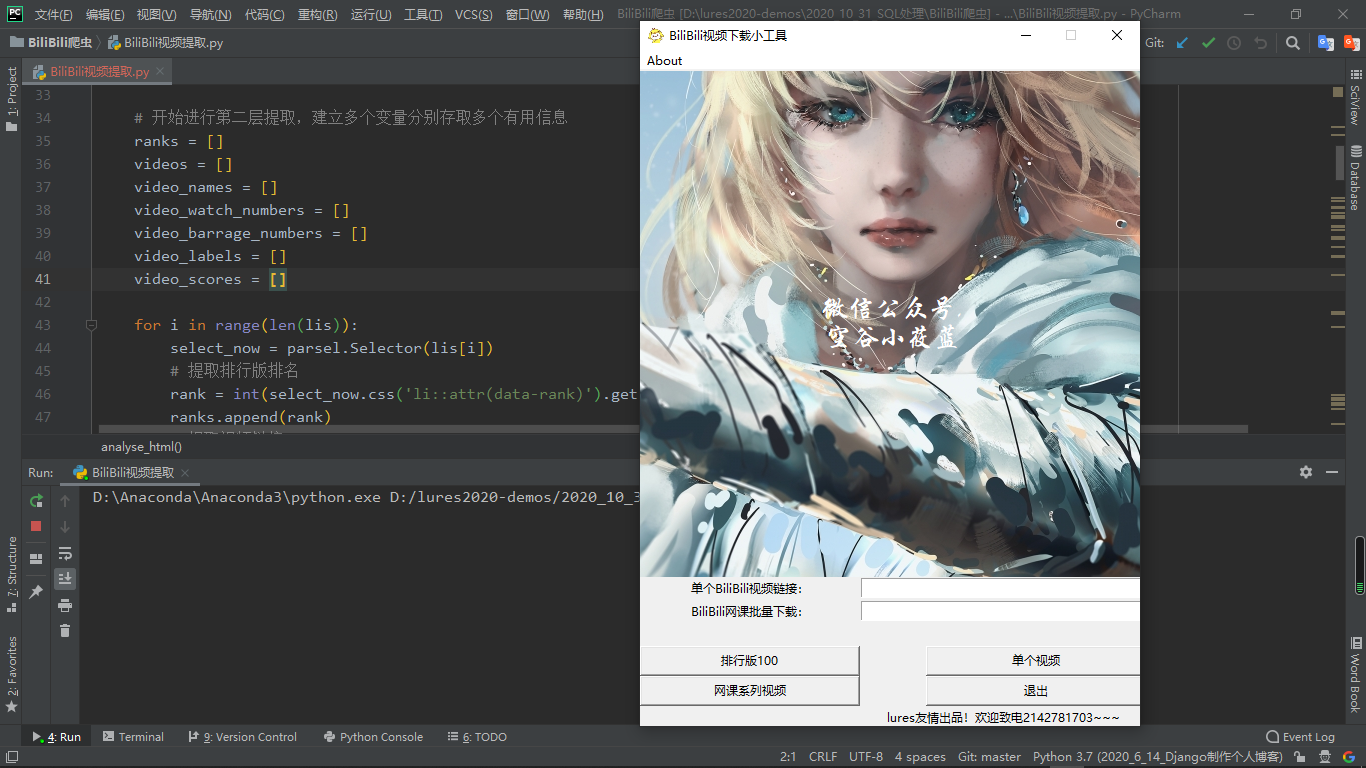Screen dimensions: 1366x768
Task: Click the Git Update Project blue arrow
Action: coord(1183,43)
